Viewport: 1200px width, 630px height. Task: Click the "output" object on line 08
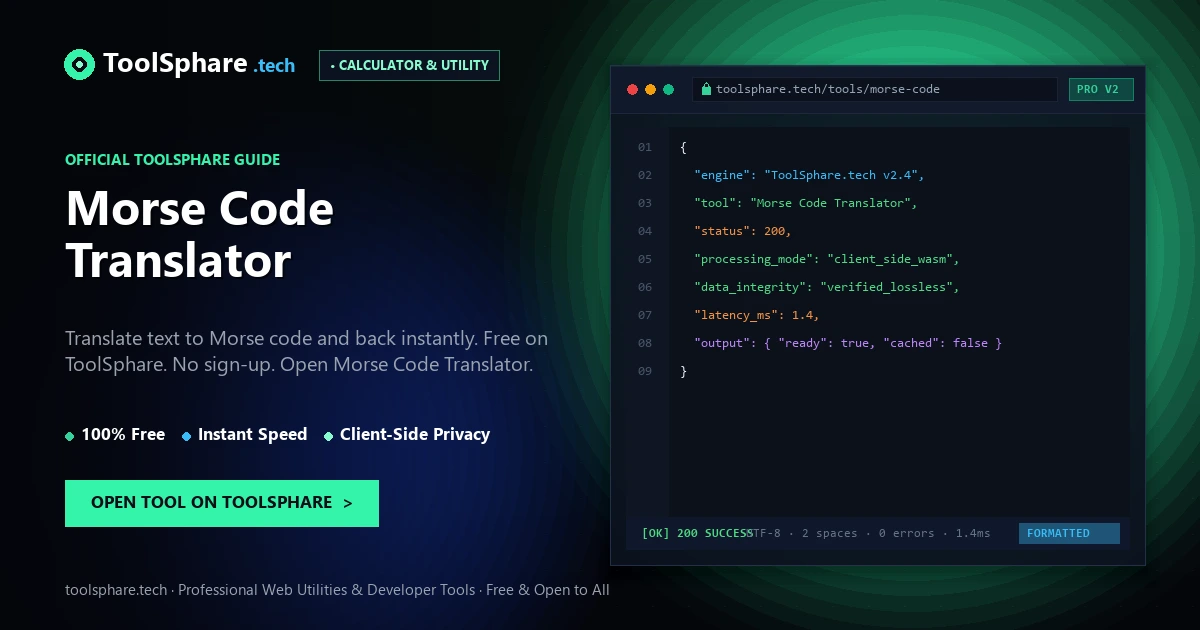pyautogui.click(x=848, y=343)
